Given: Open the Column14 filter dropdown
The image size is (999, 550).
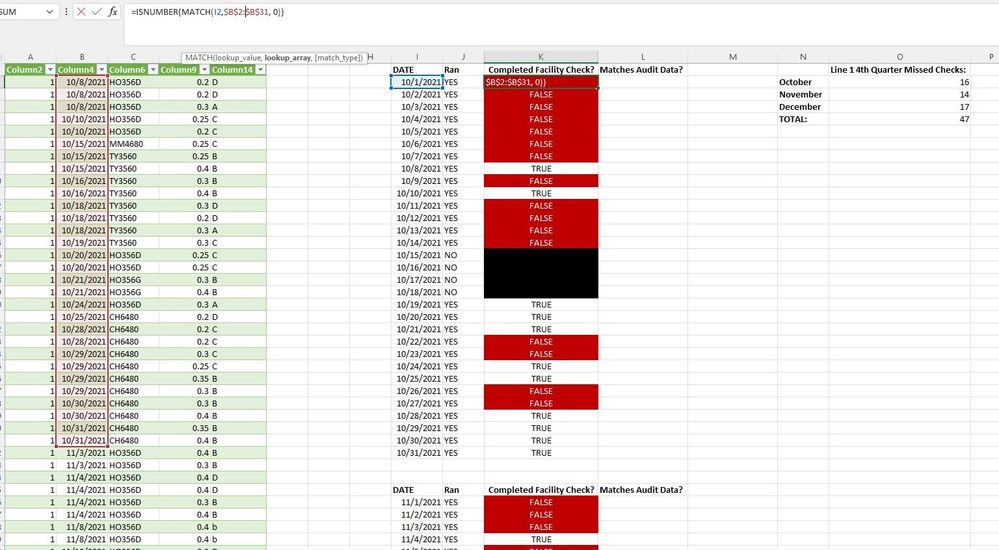Looking at the screenshot, I should click(261, 69).
